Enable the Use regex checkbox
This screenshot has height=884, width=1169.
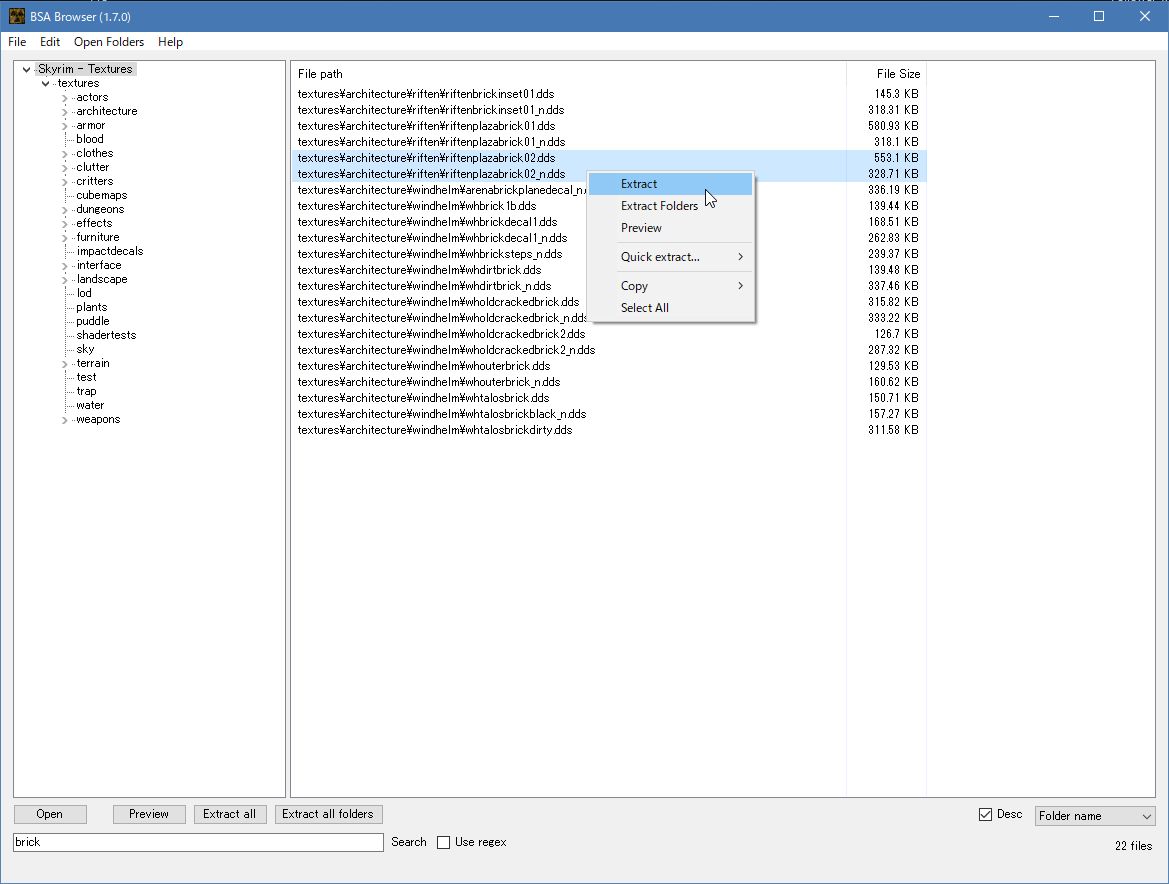point(444,842)
